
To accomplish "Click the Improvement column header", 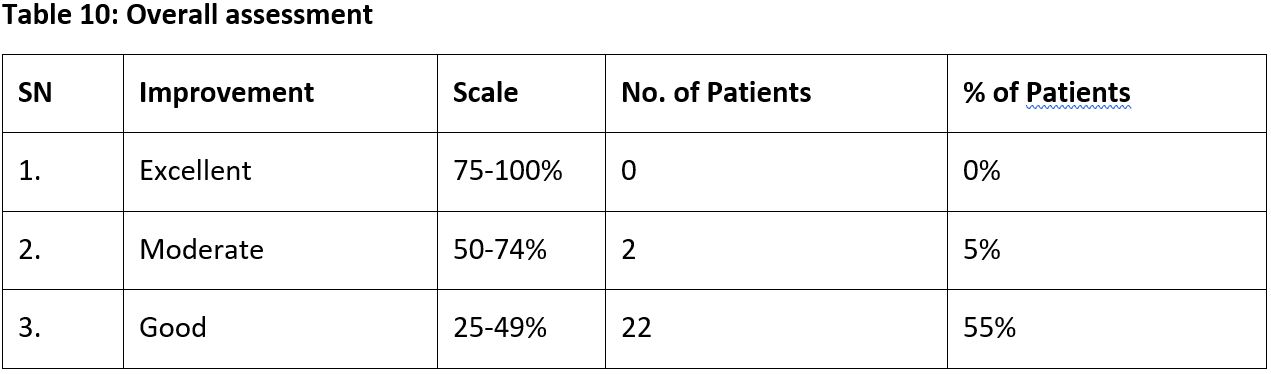I will point(280,93).
